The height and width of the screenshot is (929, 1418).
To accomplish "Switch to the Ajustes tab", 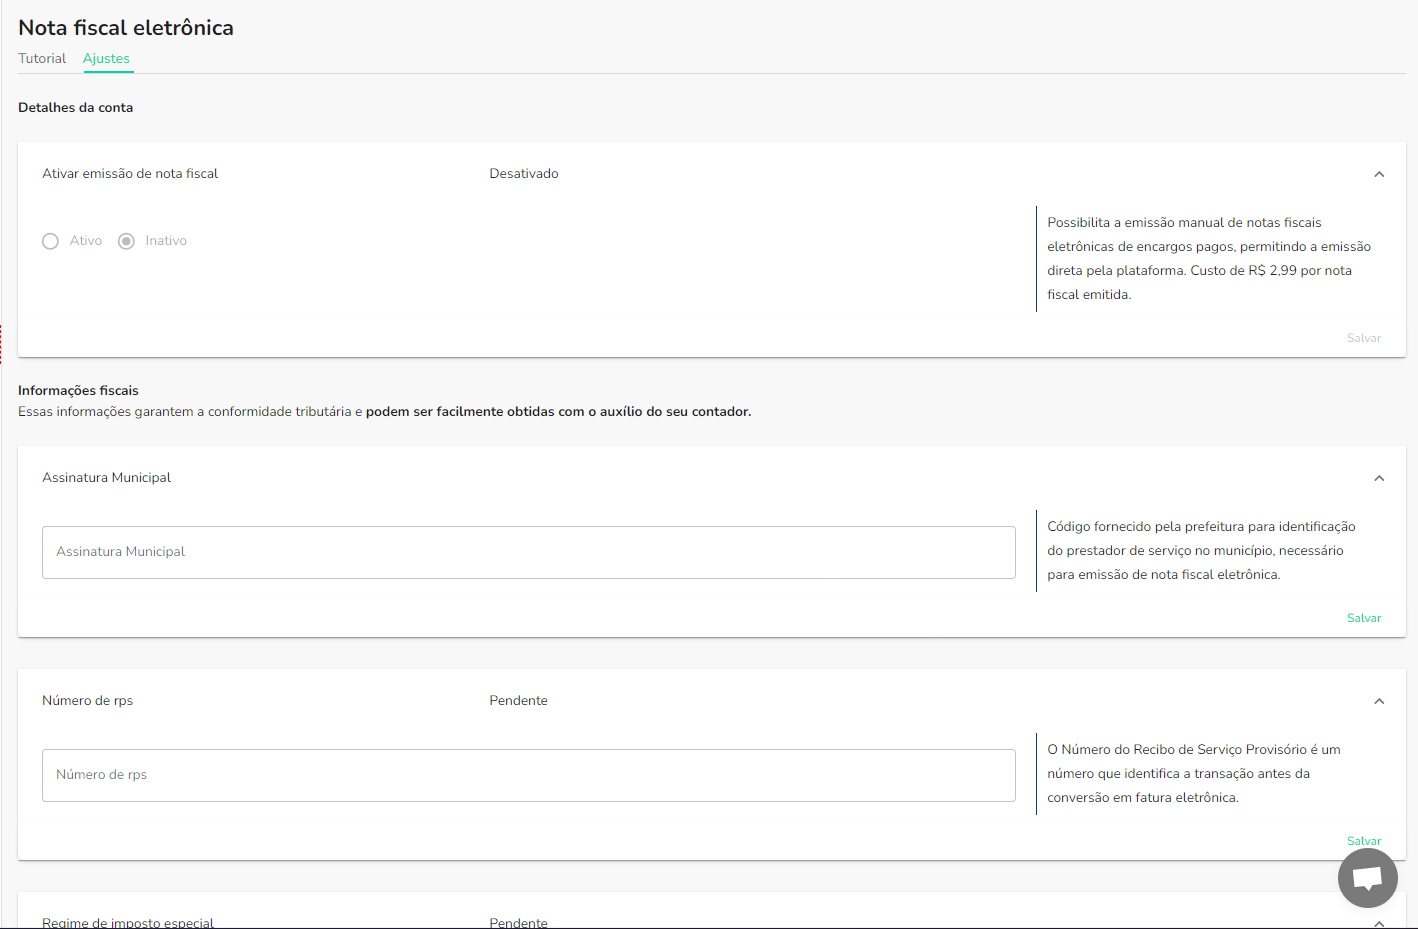I will 106,58.
